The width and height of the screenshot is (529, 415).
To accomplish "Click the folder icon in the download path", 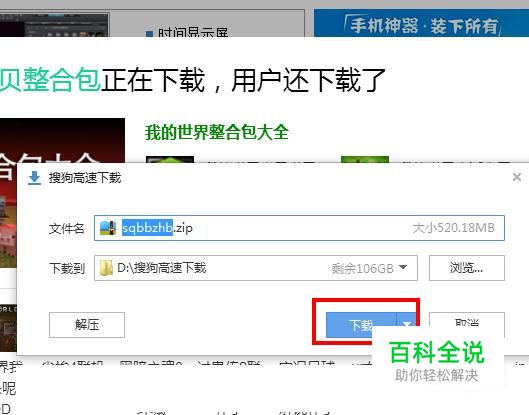I will (x=106, y=268).
